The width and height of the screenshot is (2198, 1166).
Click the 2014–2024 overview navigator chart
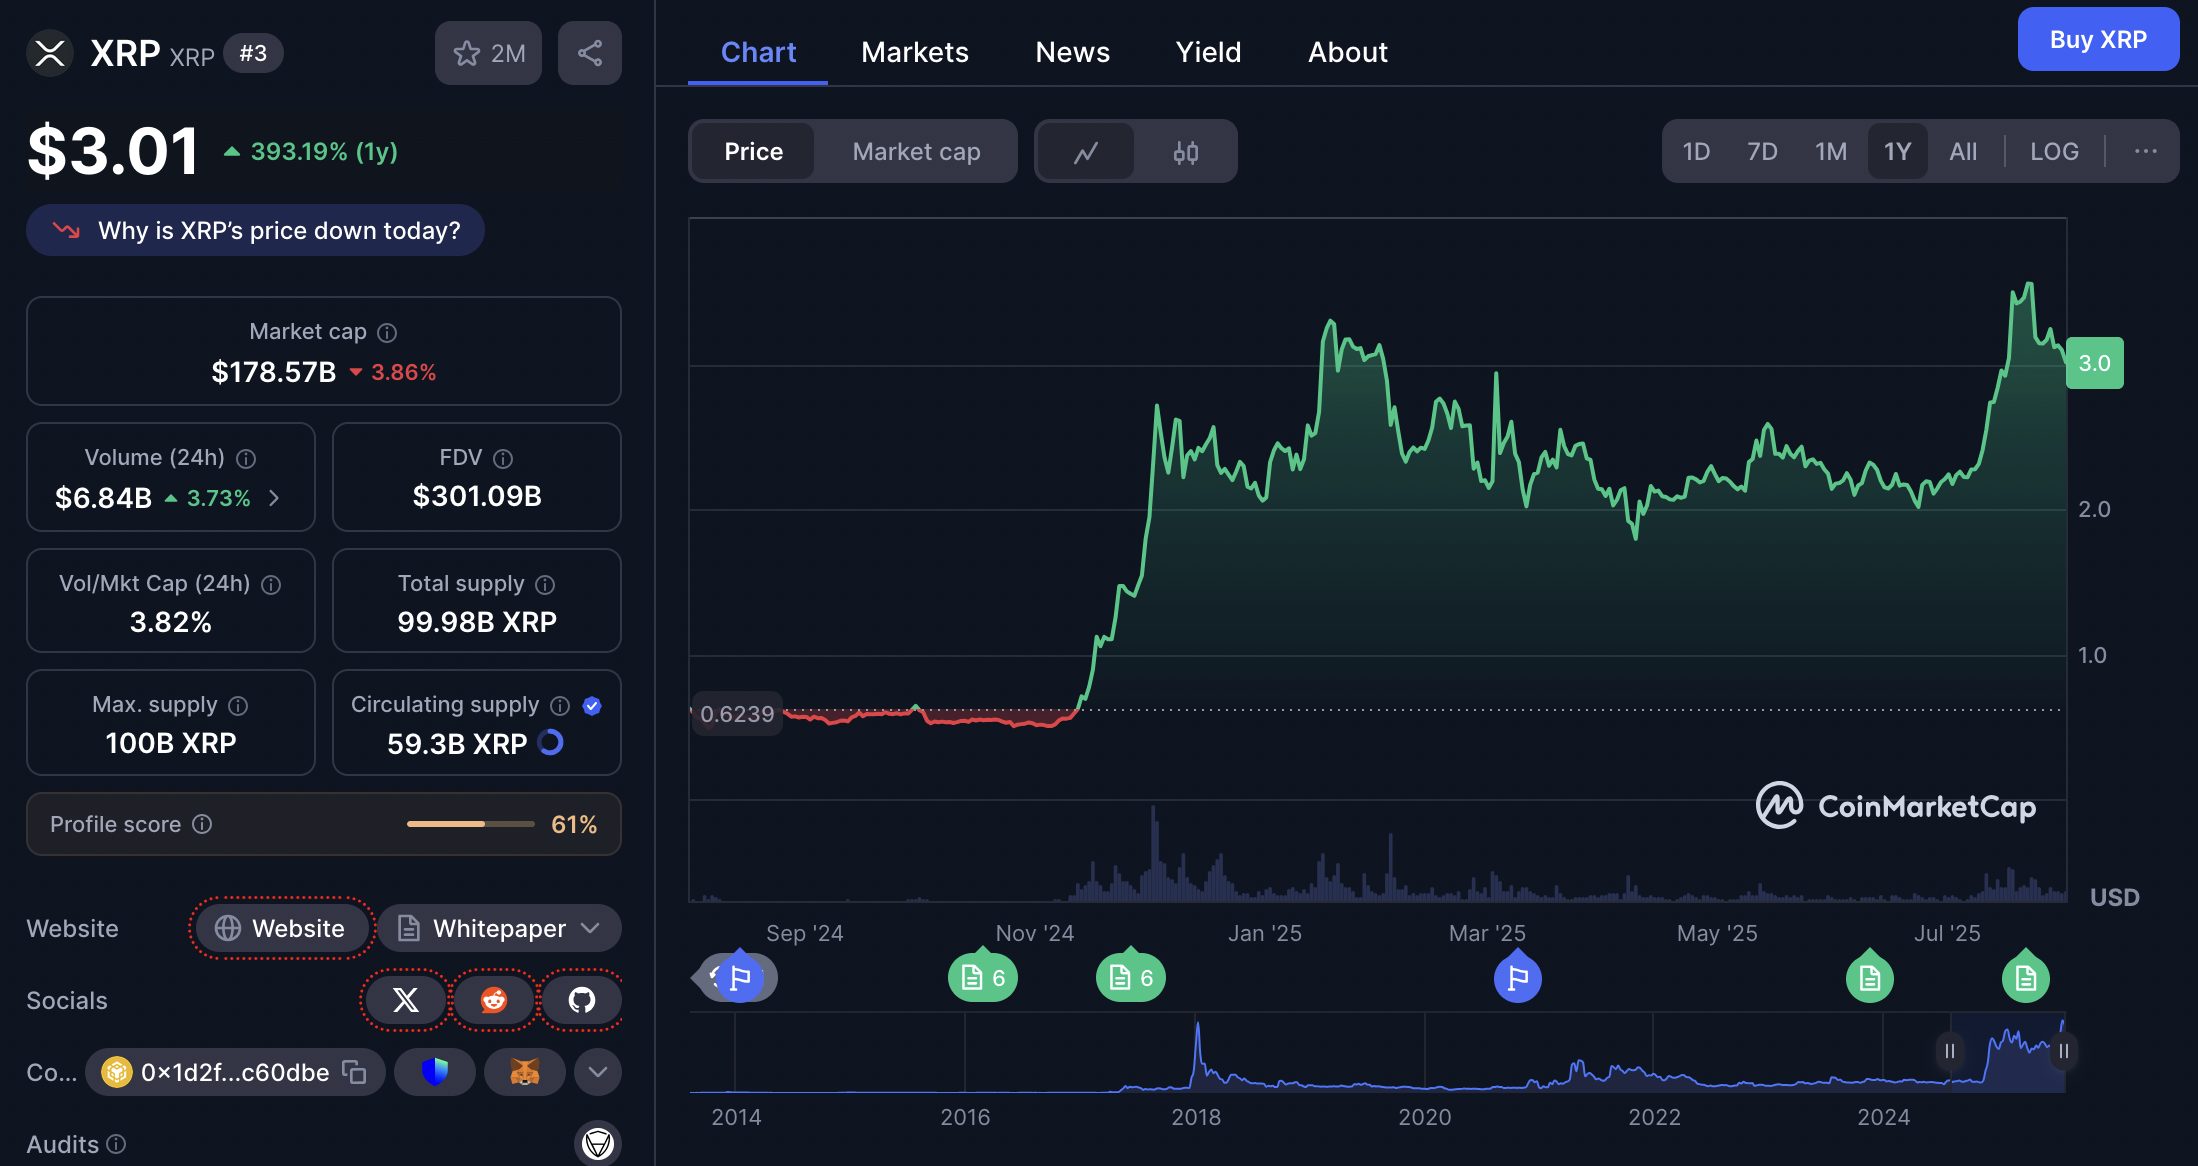(1377, 1052)
